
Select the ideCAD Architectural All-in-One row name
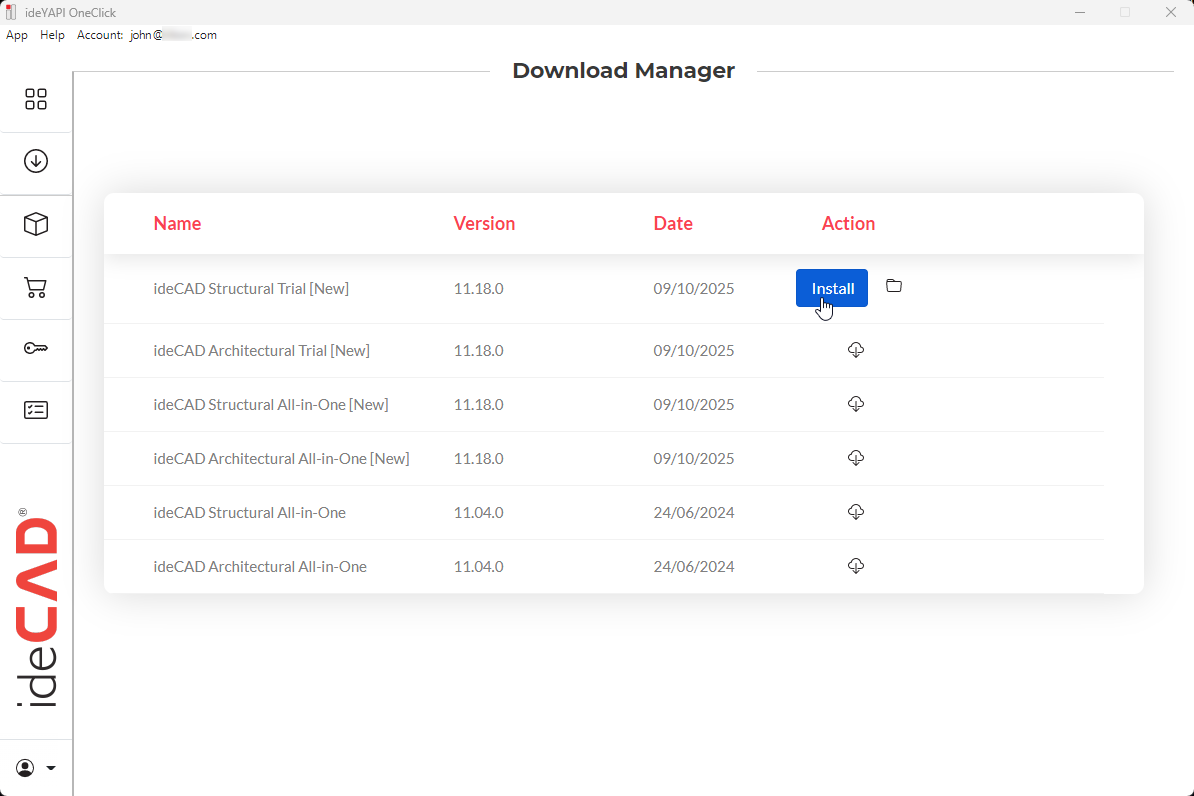pyautogui.click(x=260, y=567)
